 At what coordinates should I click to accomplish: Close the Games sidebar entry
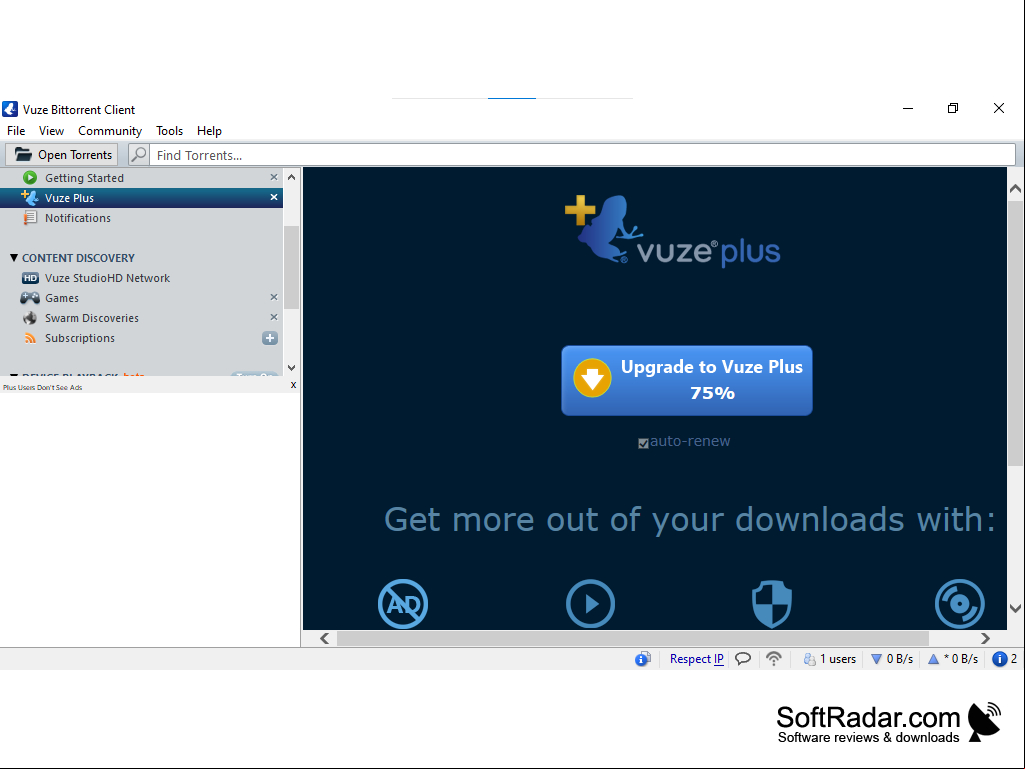pyautogui.click(x=274, y=297)
